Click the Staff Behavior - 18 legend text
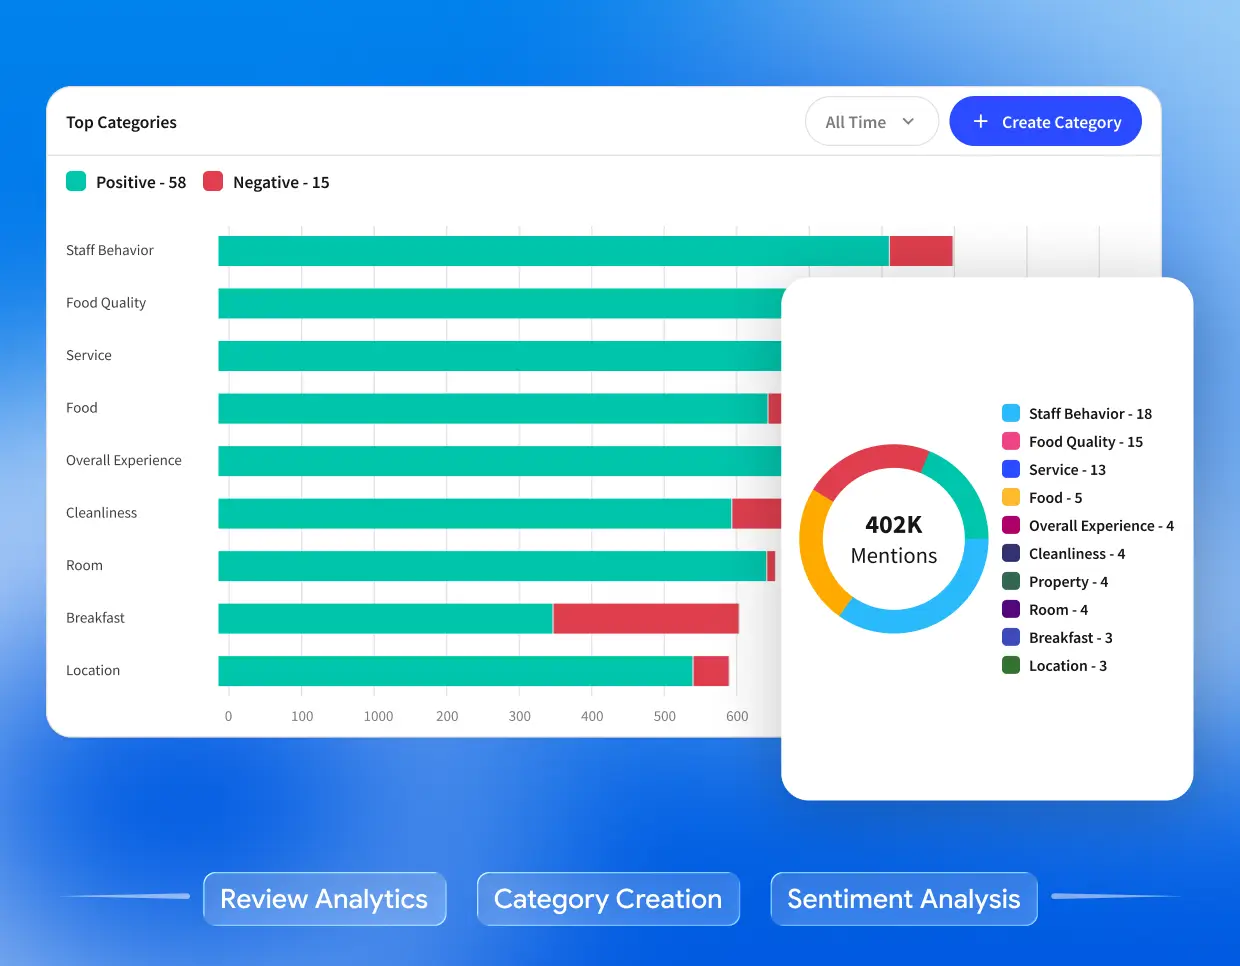The width and height of the screenshot is (1240, 966). click(x=1090, y=414)
